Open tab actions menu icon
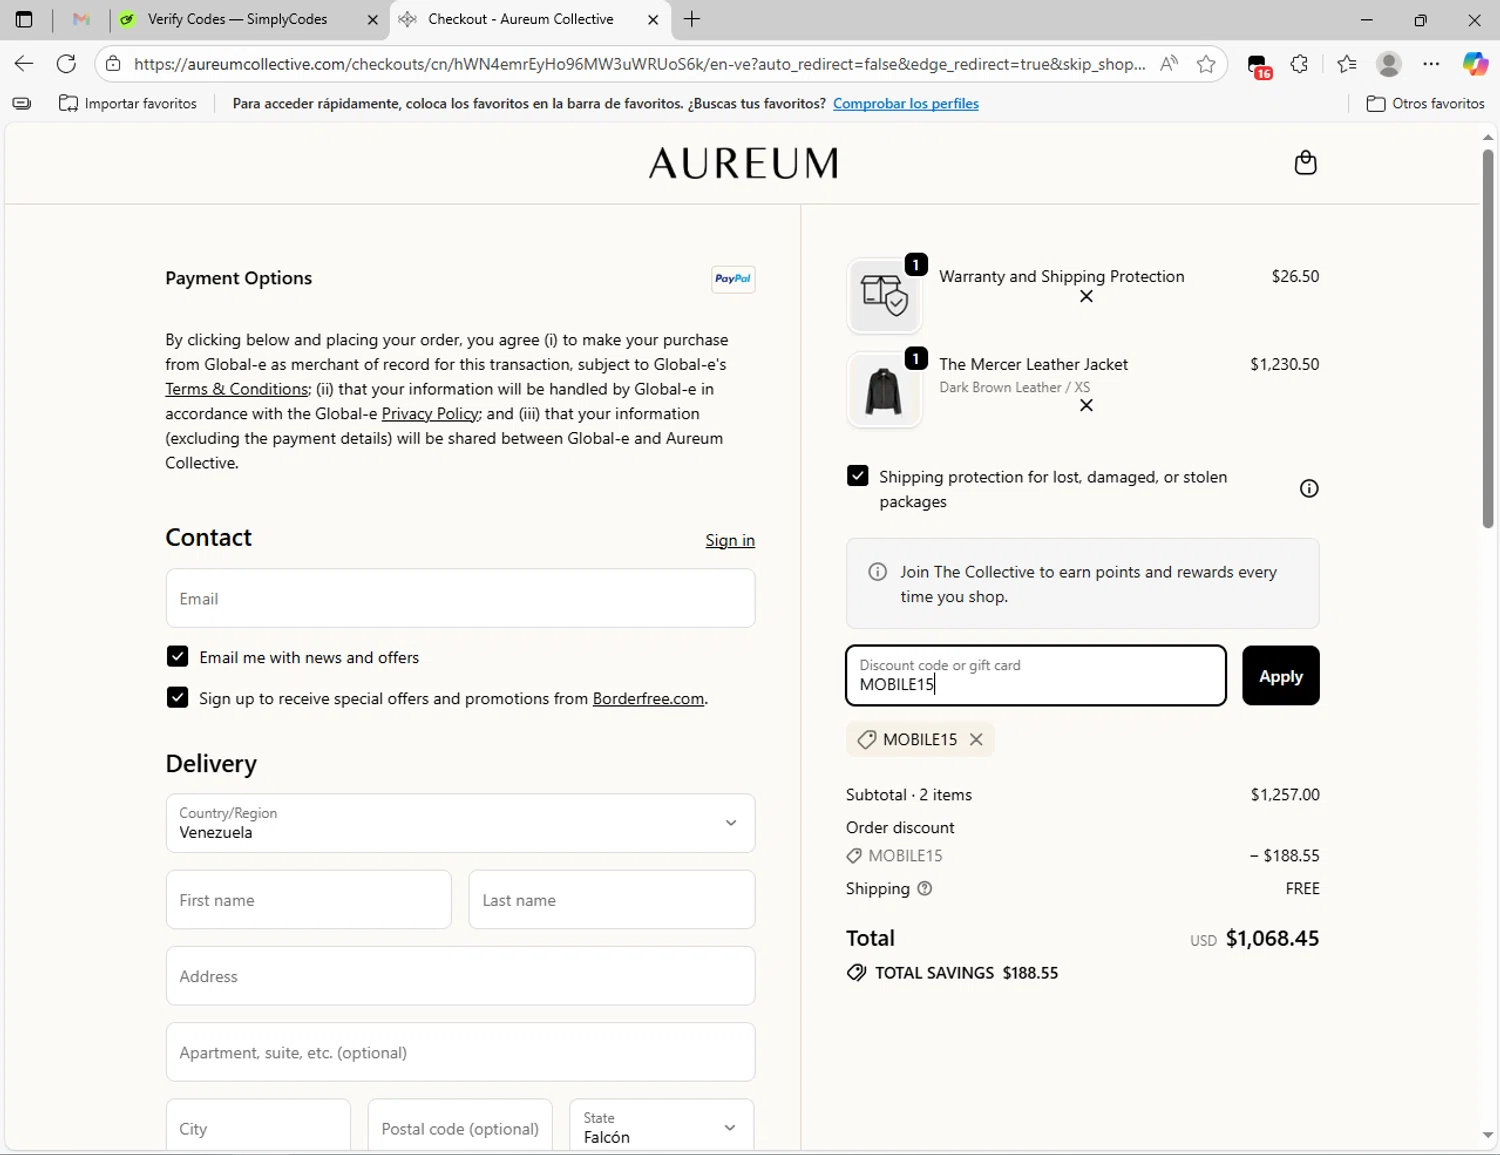This screenshot has width=1500, height=1155. (24, 19)
